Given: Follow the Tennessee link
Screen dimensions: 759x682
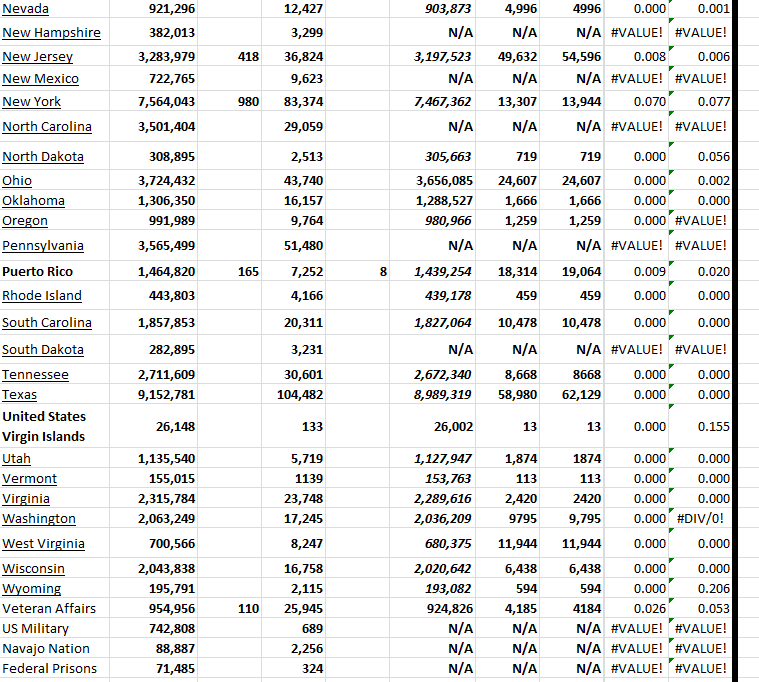Looking at the screenshot, I should [35, 374].
